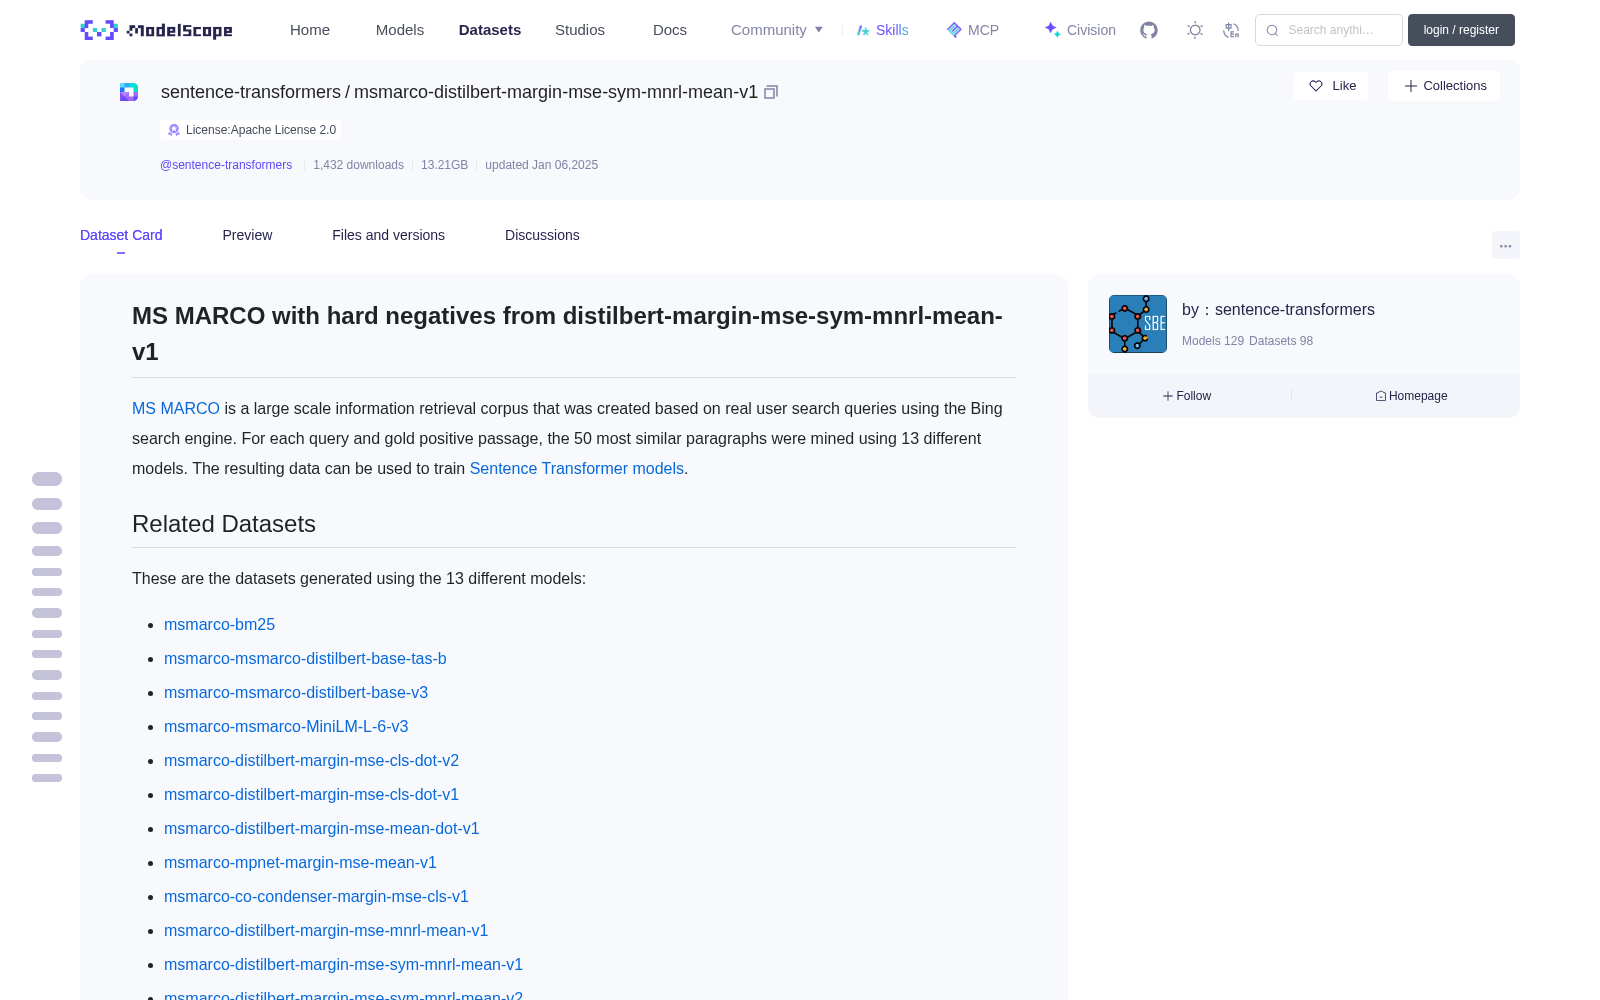Screen dimensions: 1600x1000
Task: Open Docs in the navbar
Action: pos(670,30)
